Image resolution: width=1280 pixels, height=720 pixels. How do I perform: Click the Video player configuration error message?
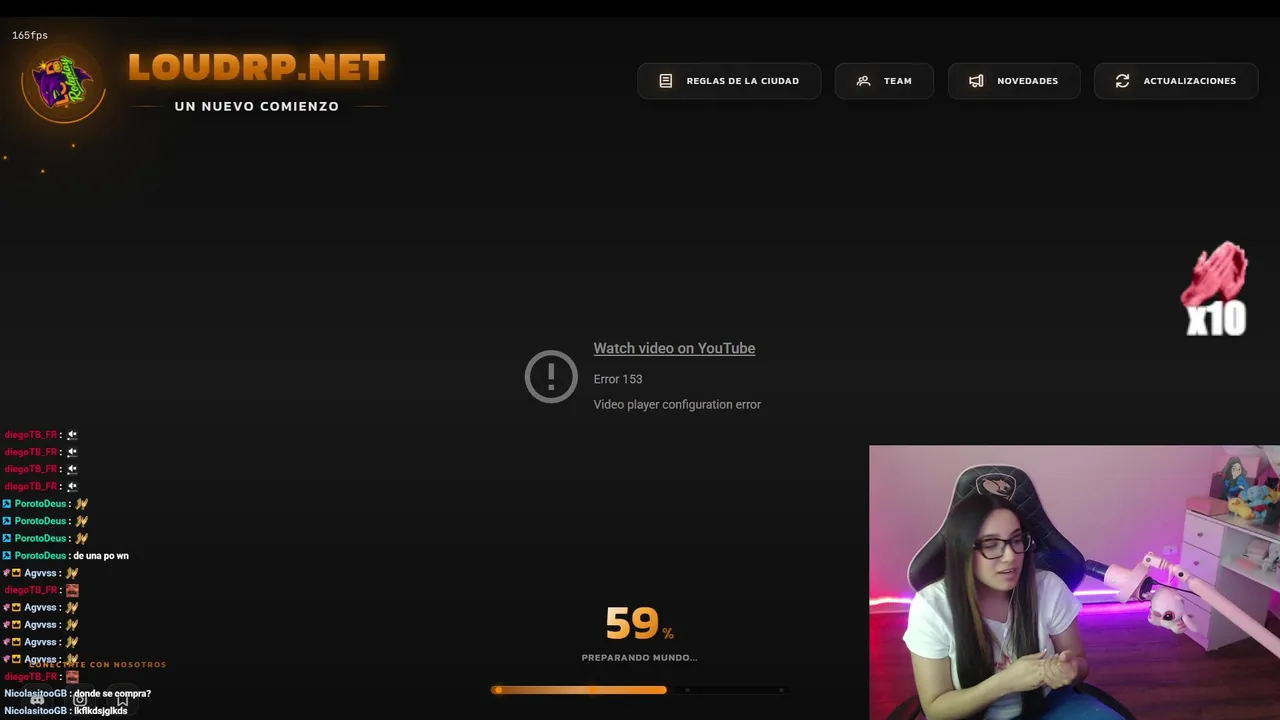[677, 404]
